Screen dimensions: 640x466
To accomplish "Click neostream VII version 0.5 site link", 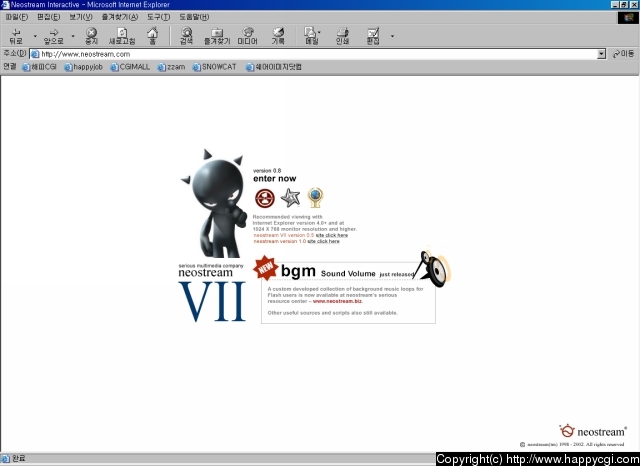I will click(x=331, y=235).
